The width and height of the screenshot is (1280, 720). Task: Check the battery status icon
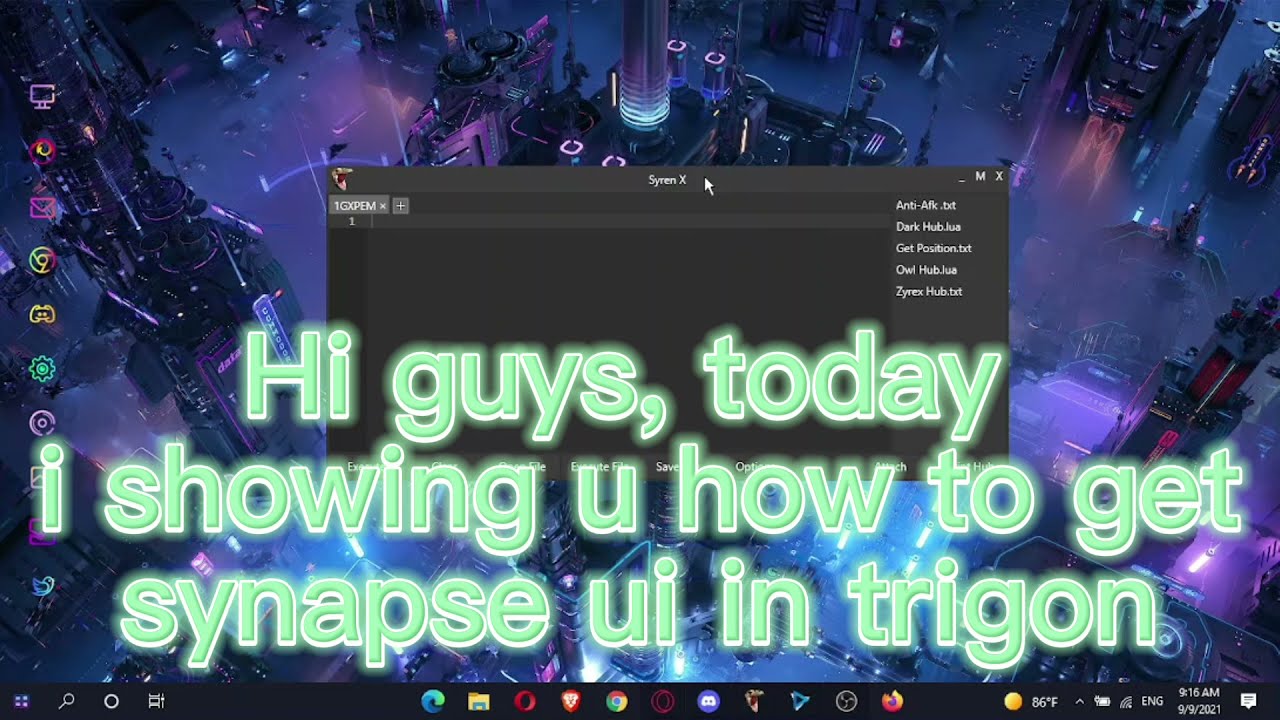coord(1102,702)
